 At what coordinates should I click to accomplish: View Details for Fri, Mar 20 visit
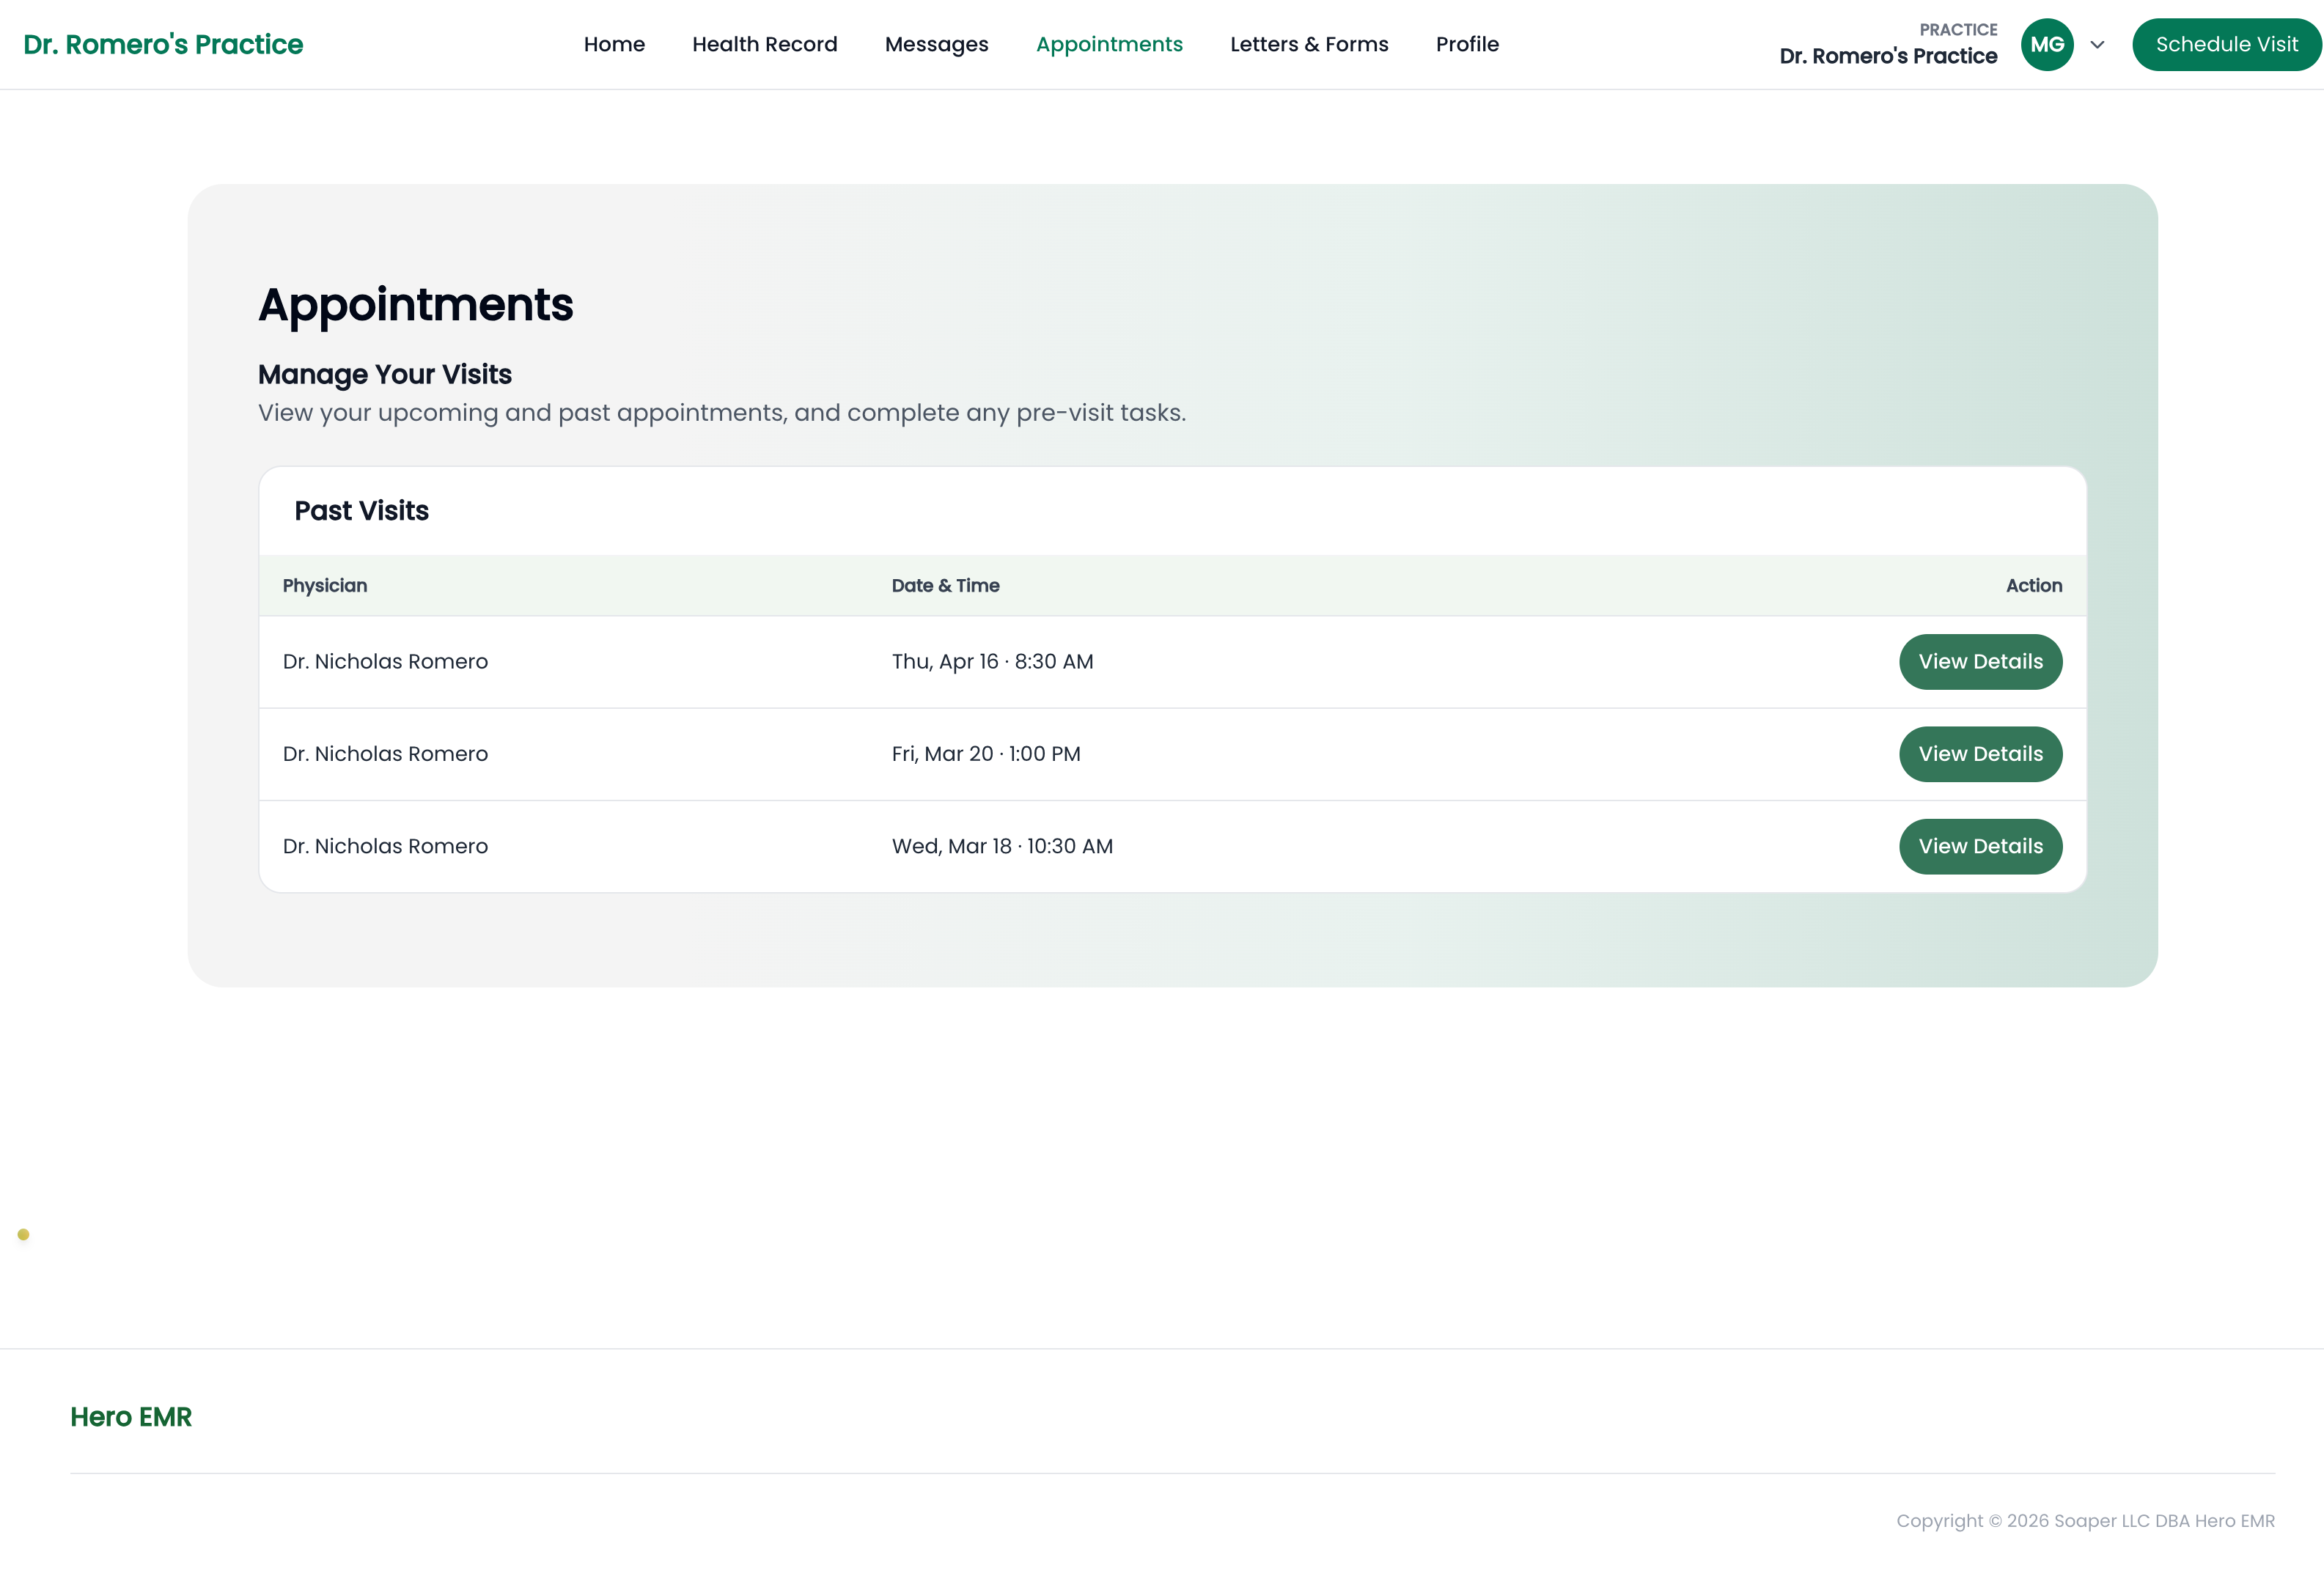(x=1980, y=754)
